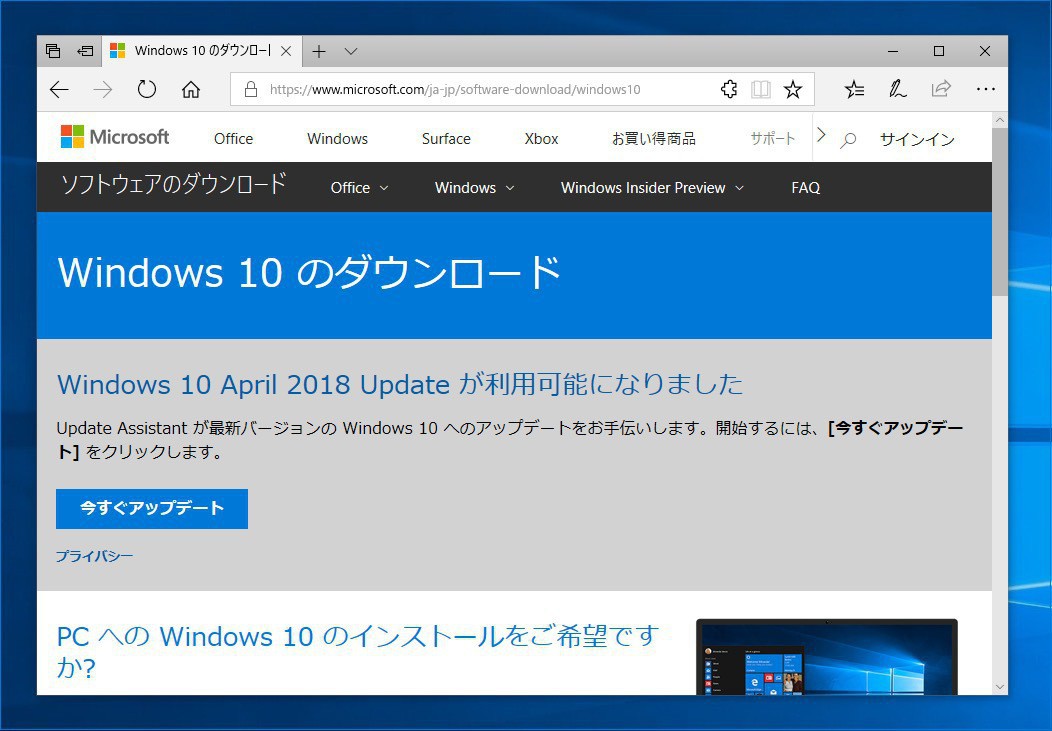Click the laptop screenshot thumbnail

tap(827, 657)
